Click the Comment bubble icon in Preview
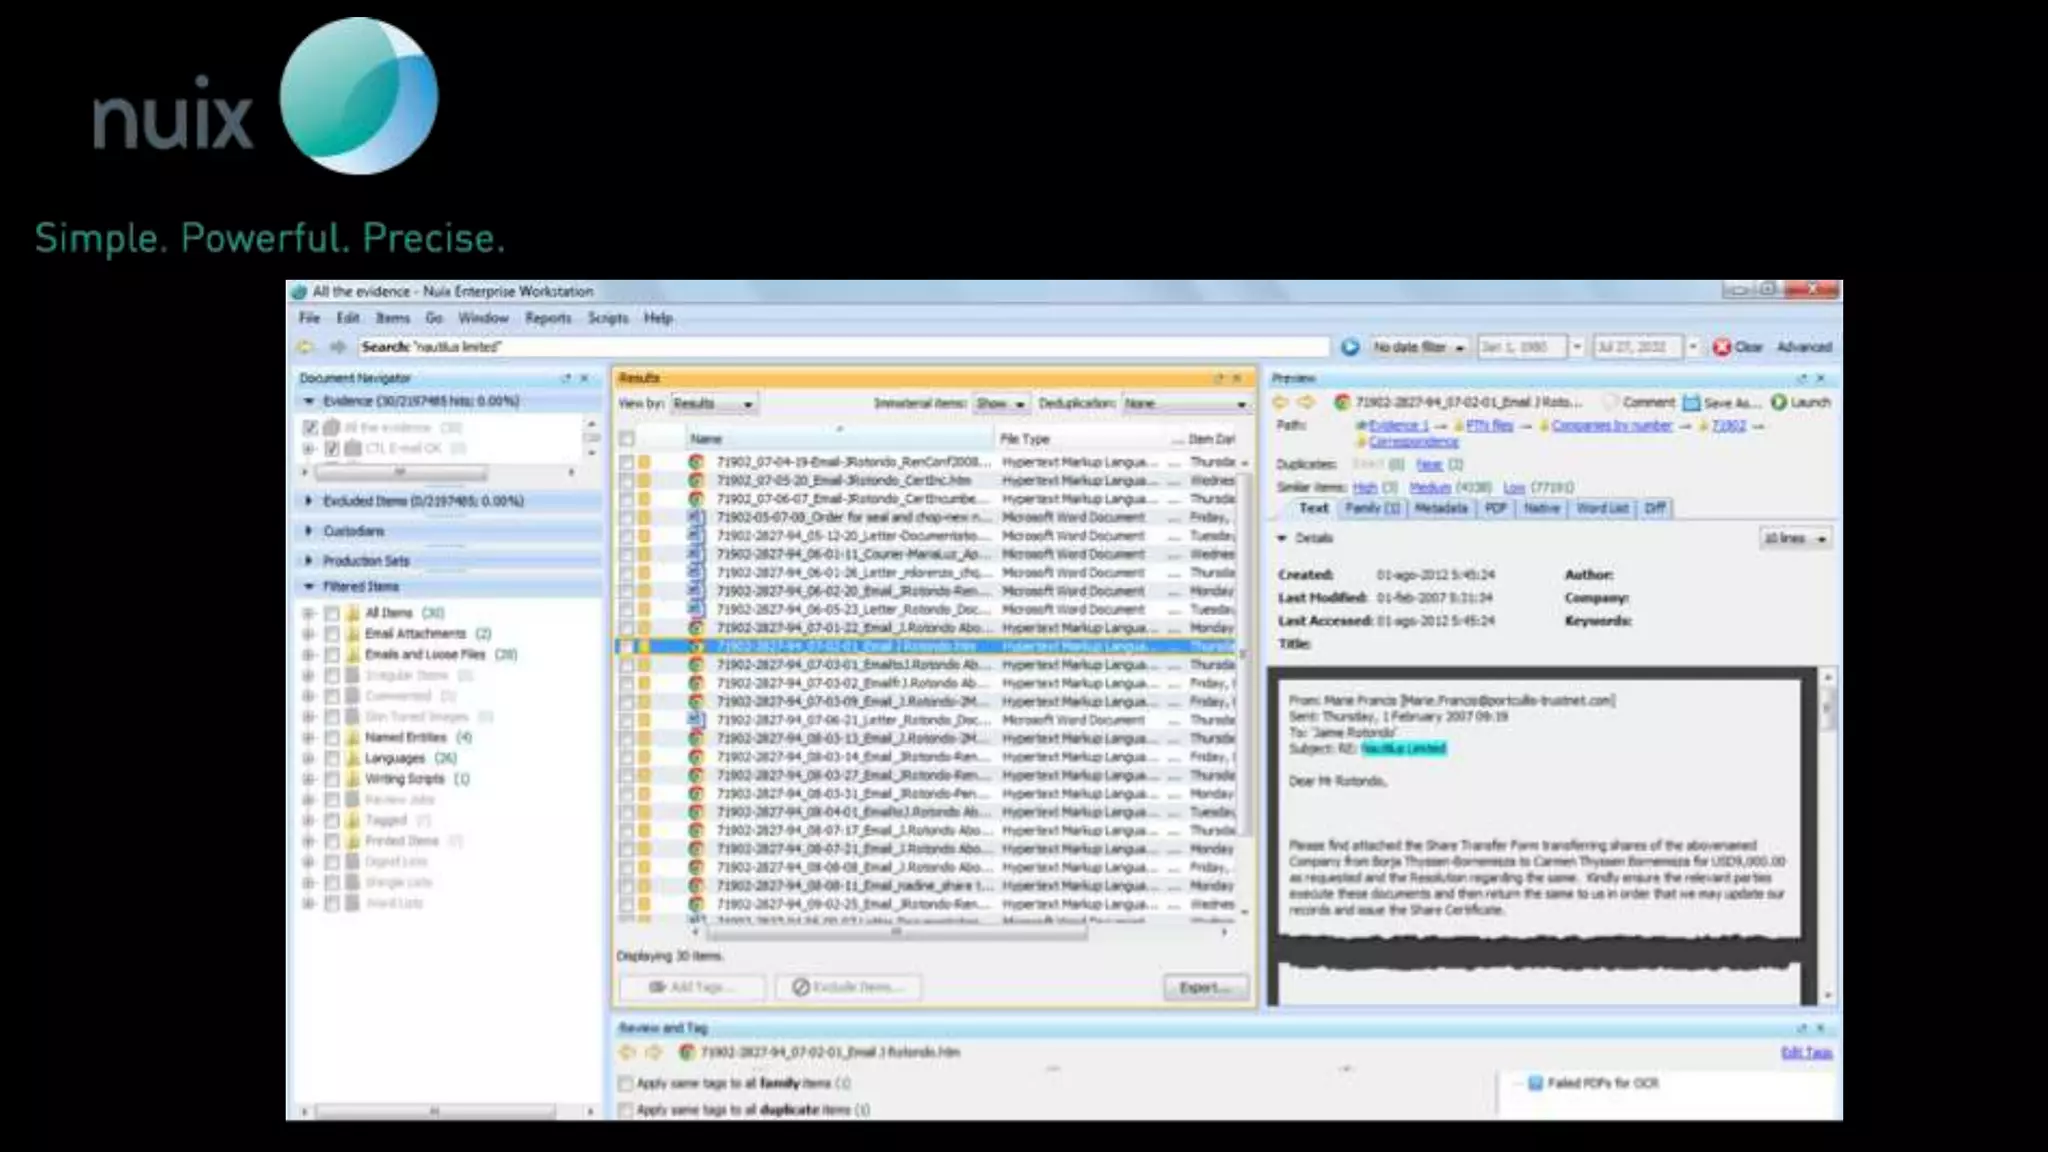 1610,402
